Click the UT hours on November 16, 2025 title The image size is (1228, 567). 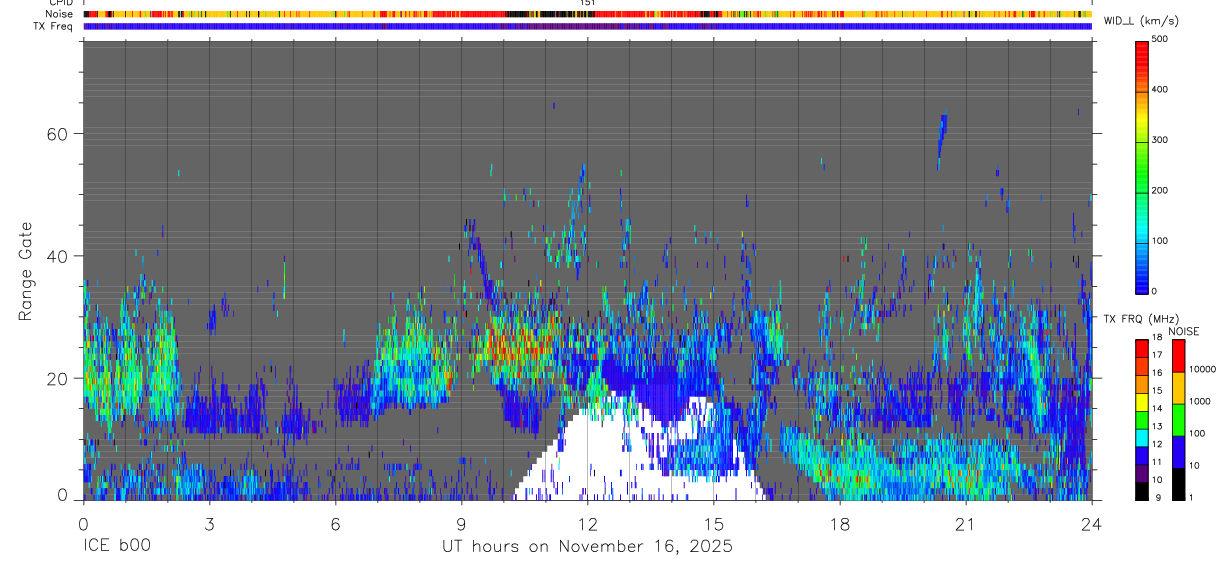587,547
